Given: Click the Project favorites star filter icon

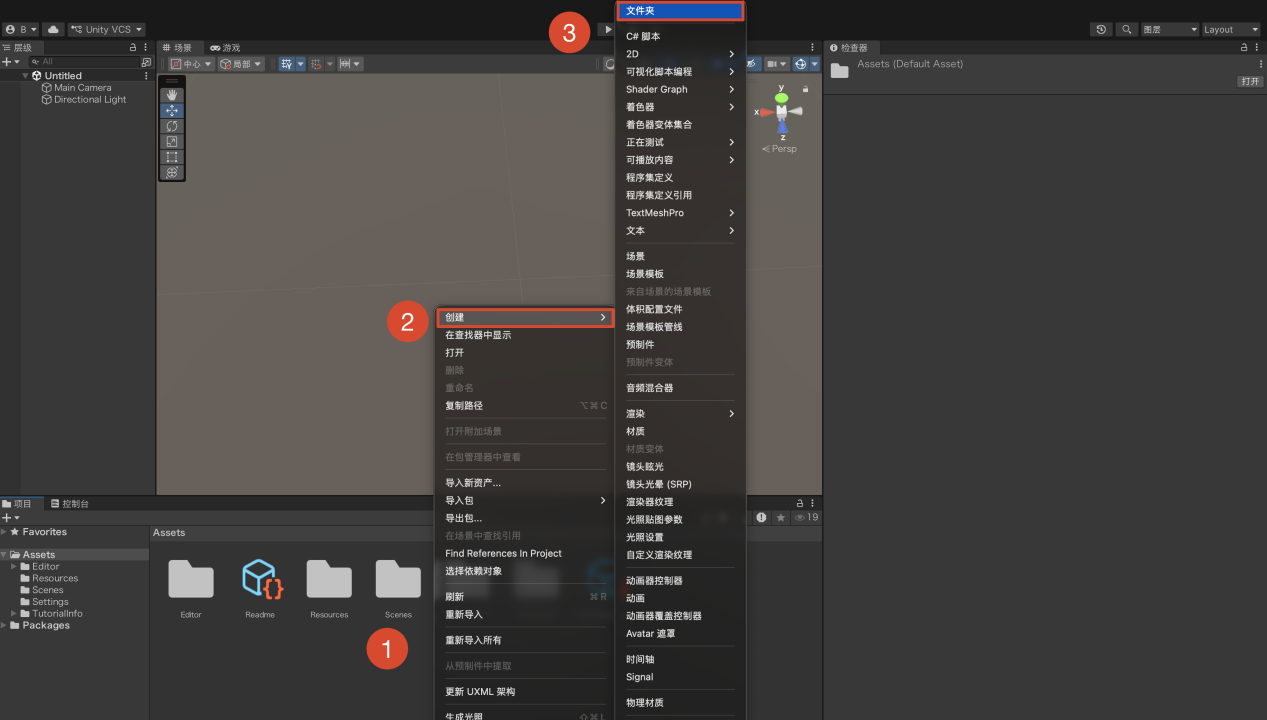Looking at the screenshot, I should [781, 518].
